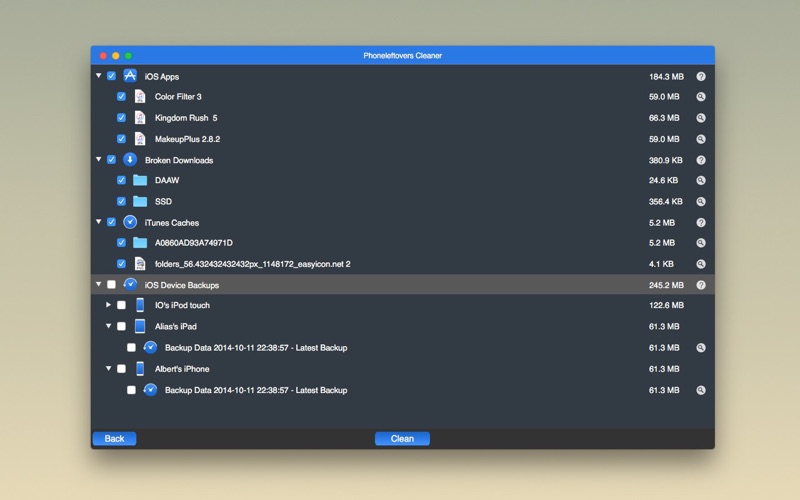Image resolution: width=800 pixels, height=500 pixels.
Task: Collapse the iTunes Caches group
Action: coord(98,221)
